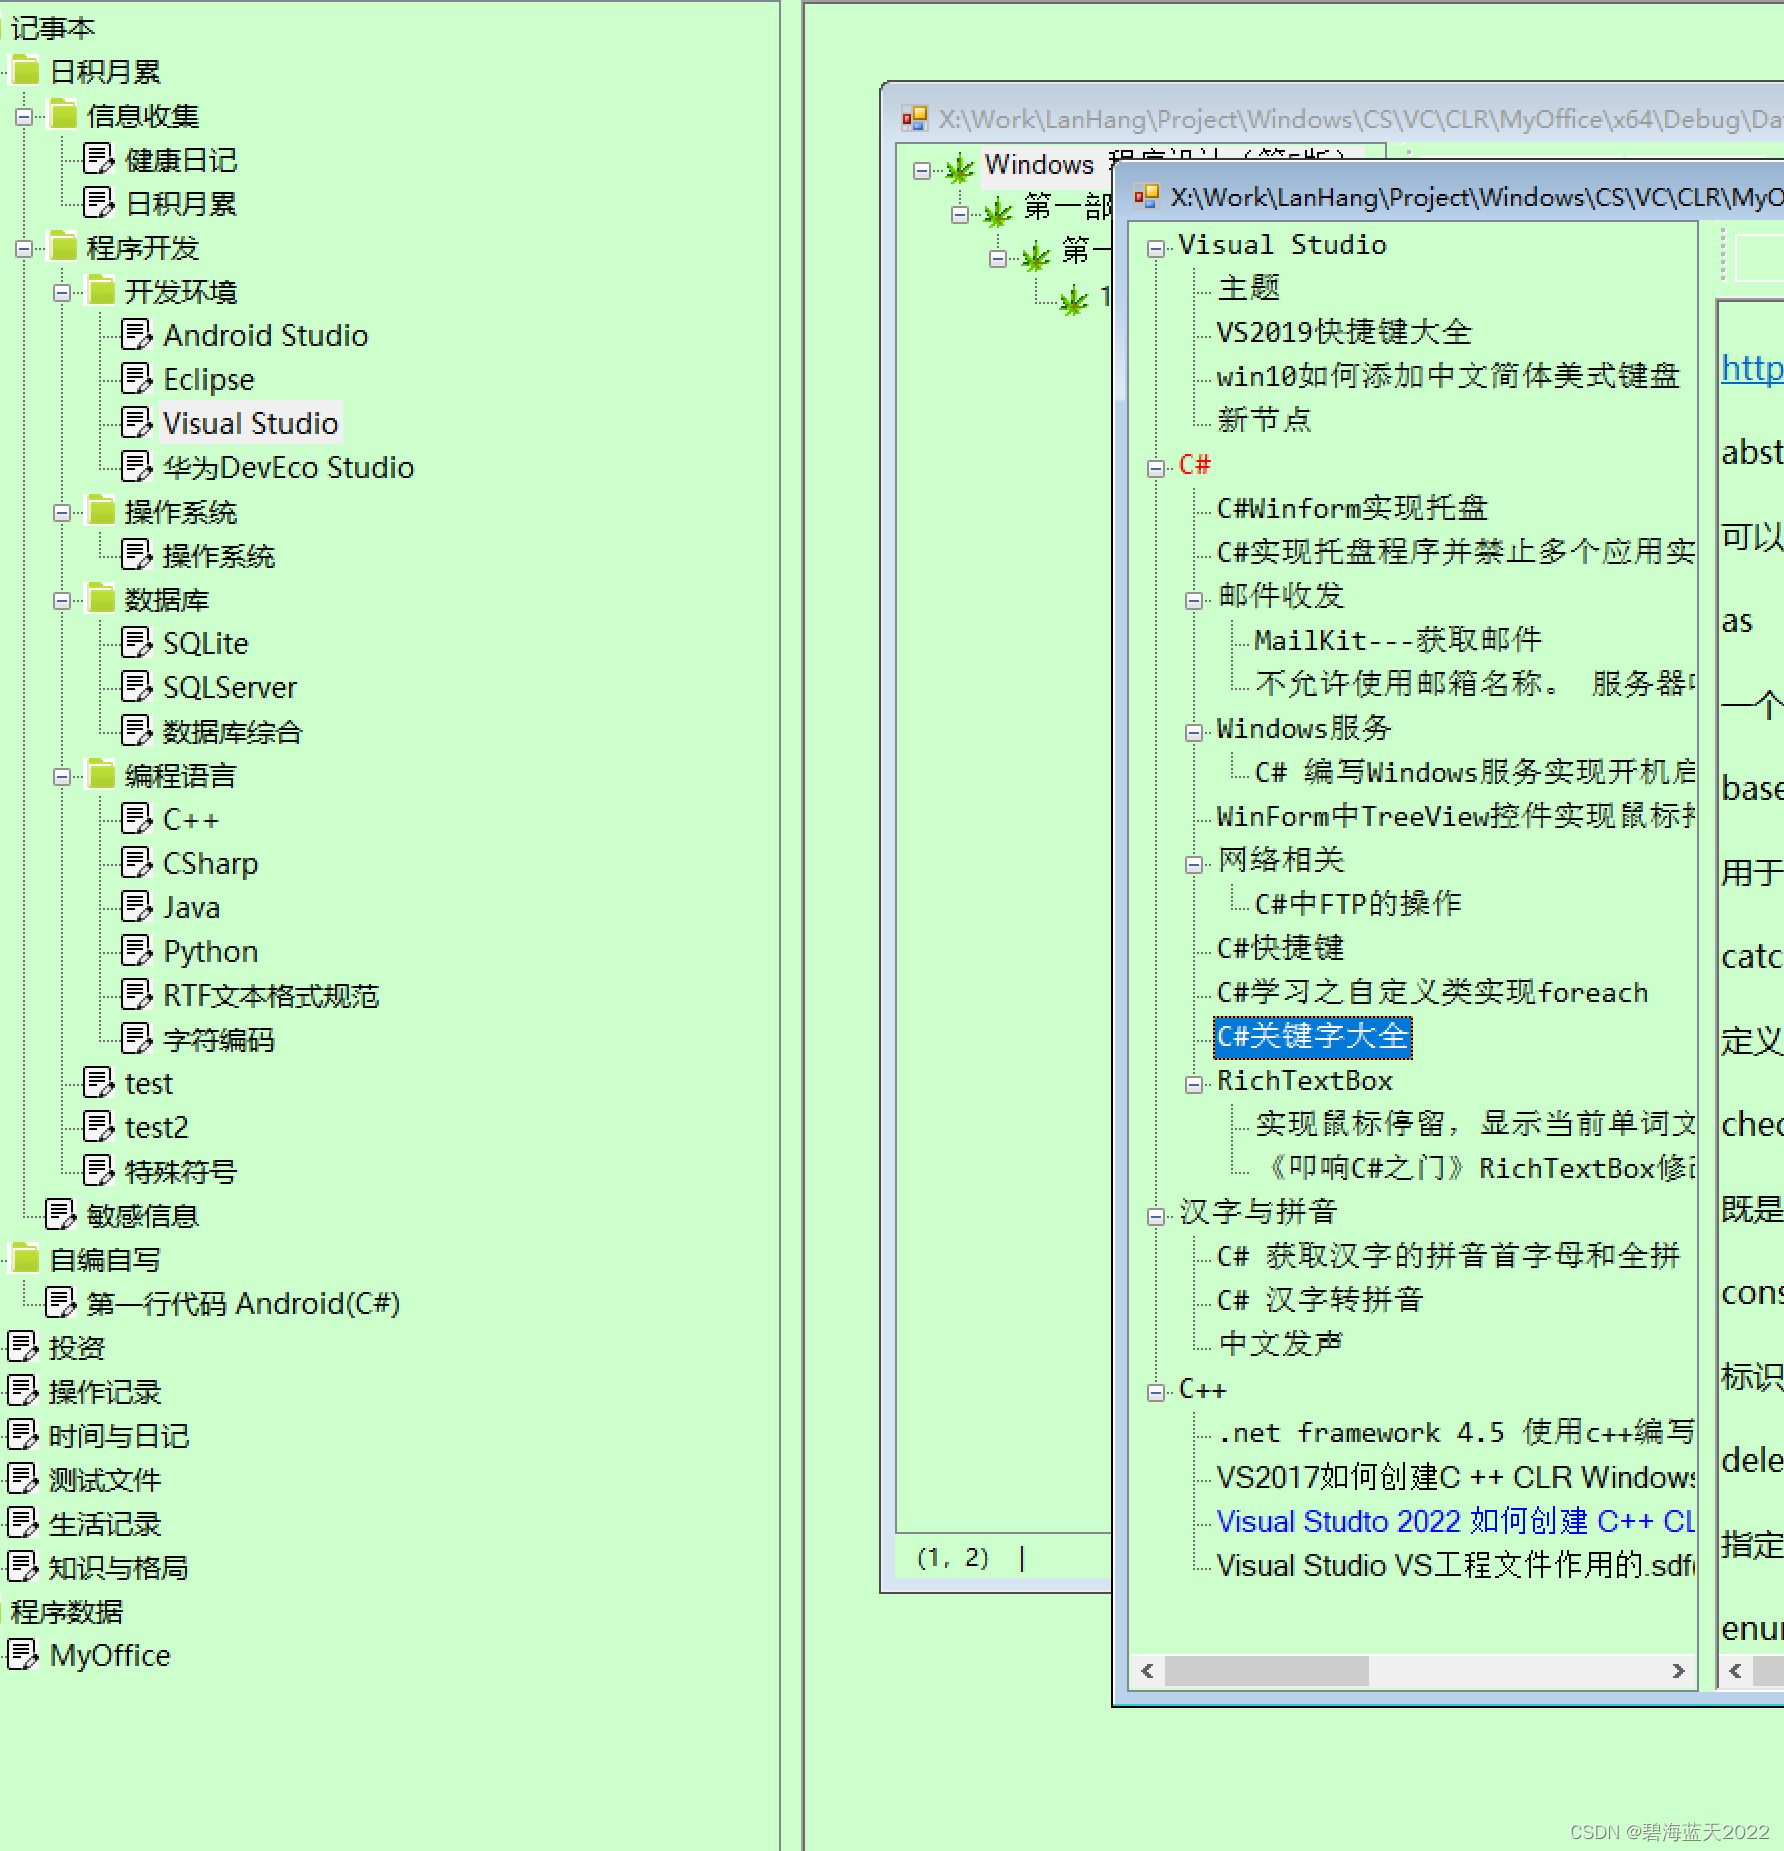
Task: Open the Visual Studto 2022 blue entry
Action: [x=1456, y=1521]
